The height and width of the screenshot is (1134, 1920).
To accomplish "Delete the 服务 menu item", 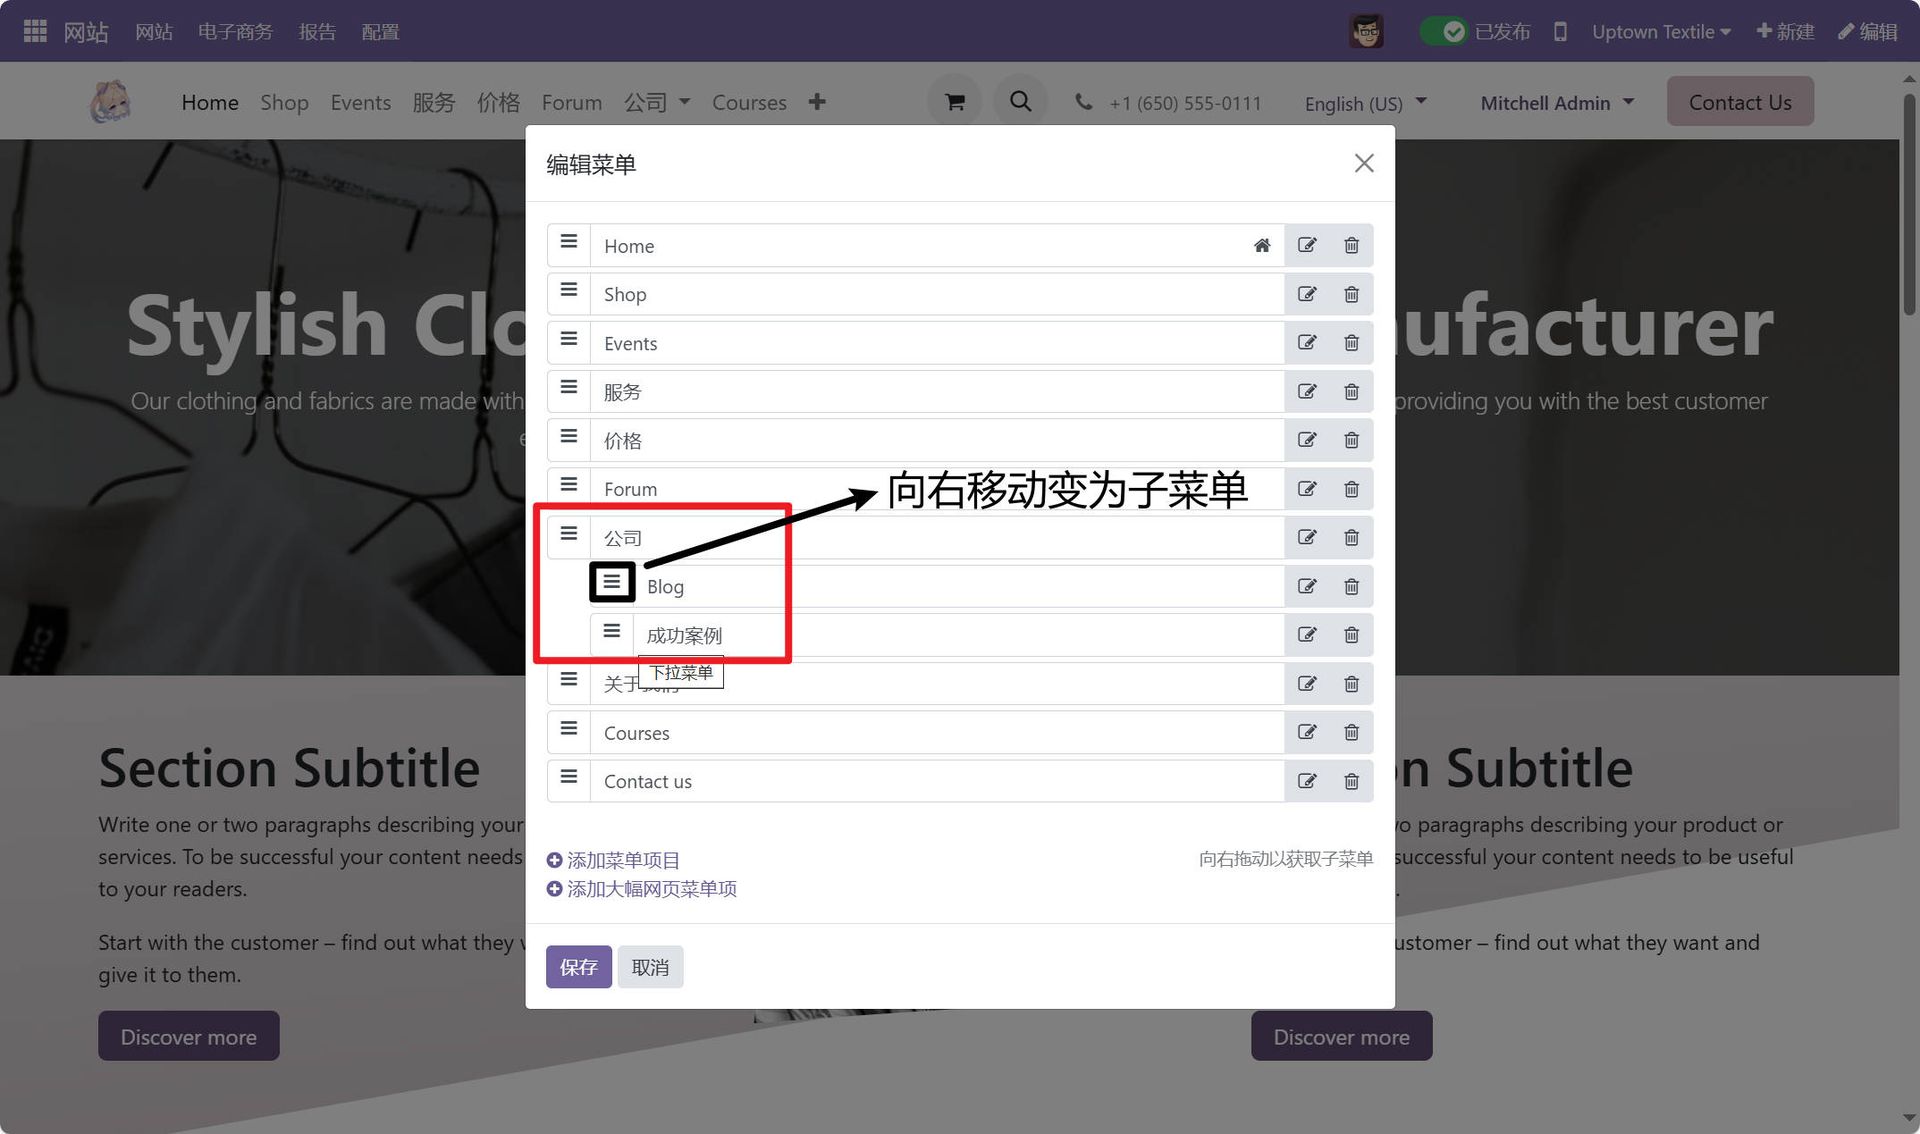I will pos(1351,391).
